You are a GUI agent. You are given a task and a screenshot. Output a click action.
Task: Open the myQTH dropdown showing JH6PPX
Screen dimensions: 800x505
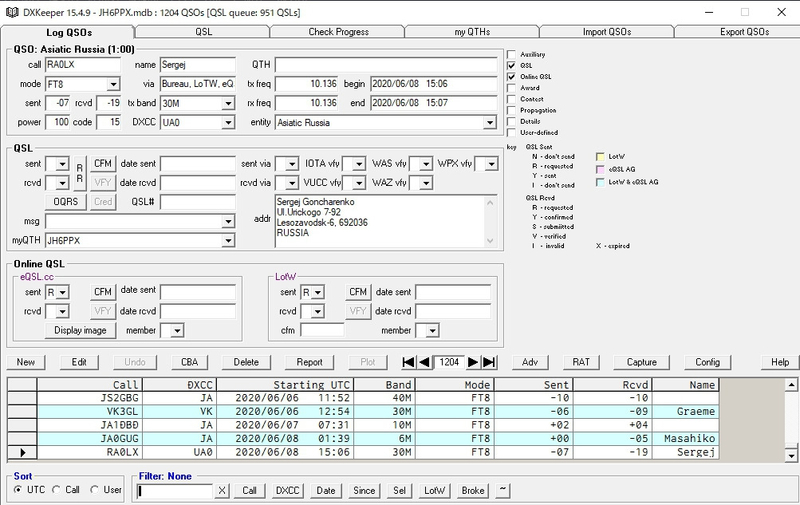[x=228, y=241]
